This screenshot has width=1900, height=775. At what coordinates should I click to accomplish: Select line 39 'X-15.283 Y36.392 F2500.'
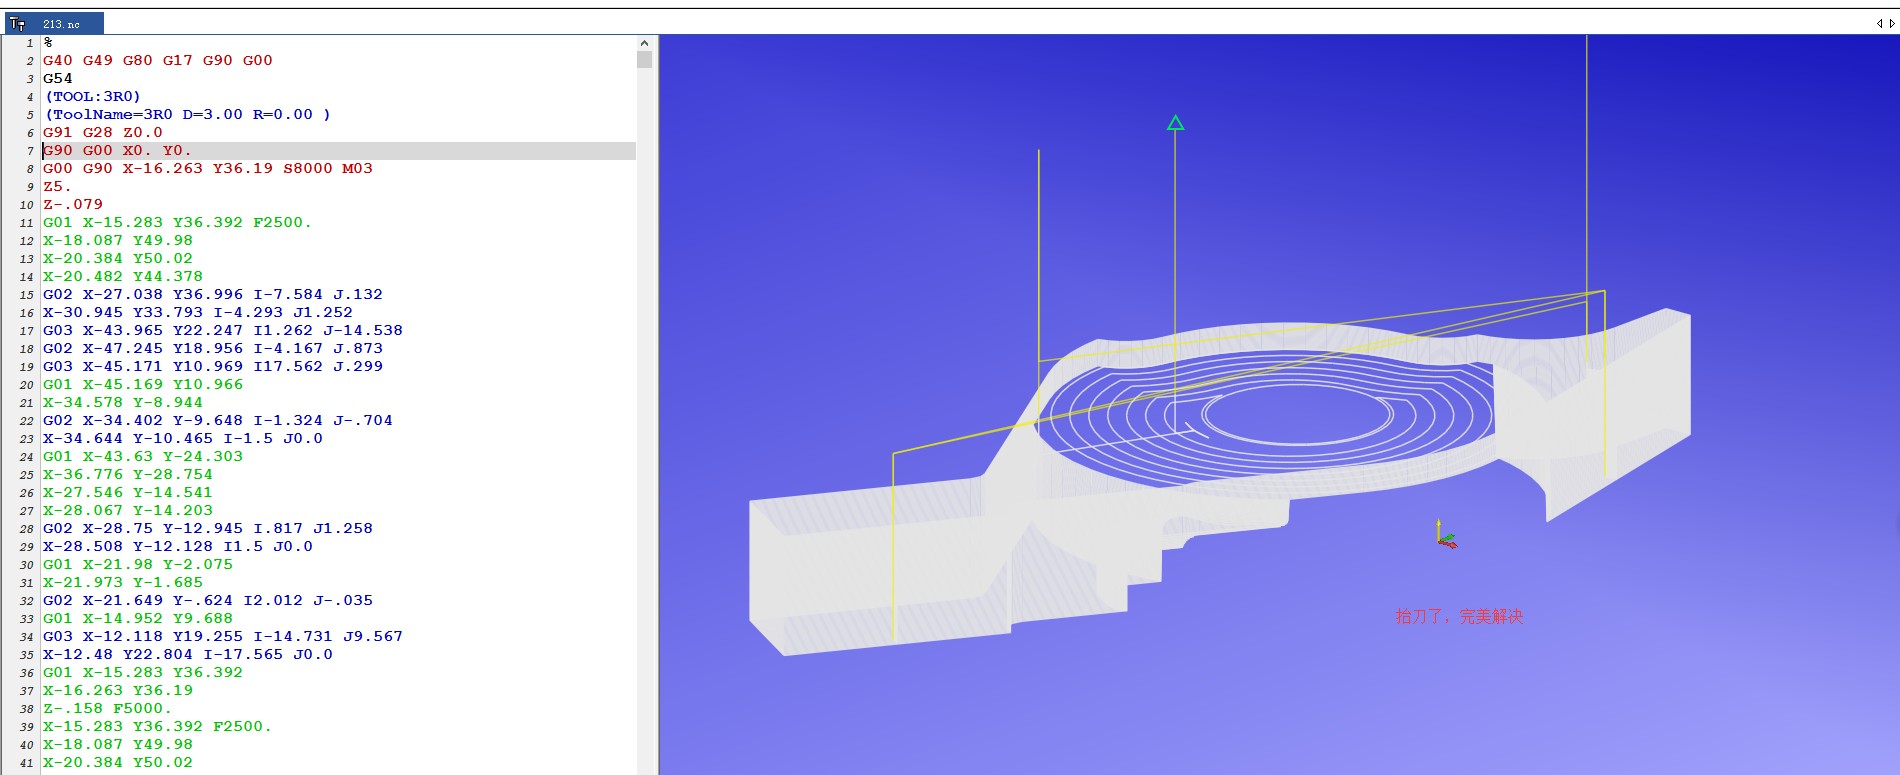(157, 726)
